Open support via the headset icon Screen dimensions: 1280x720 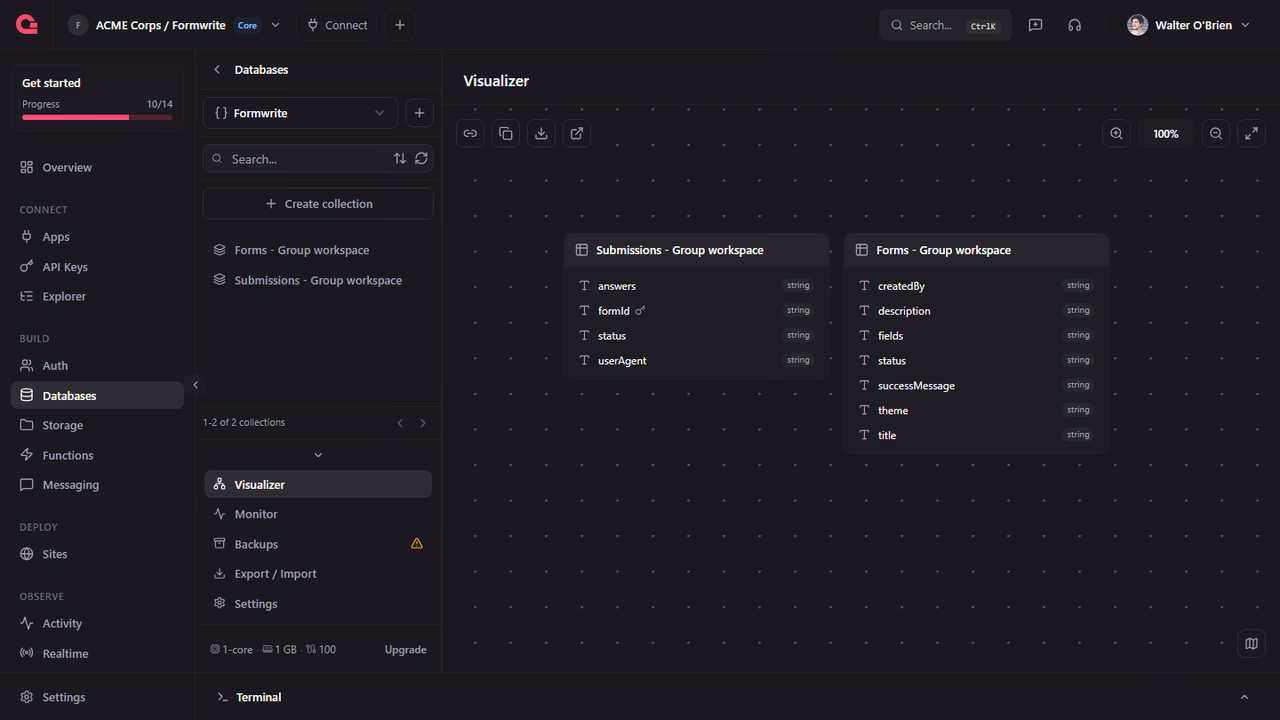coord(1074,25)
